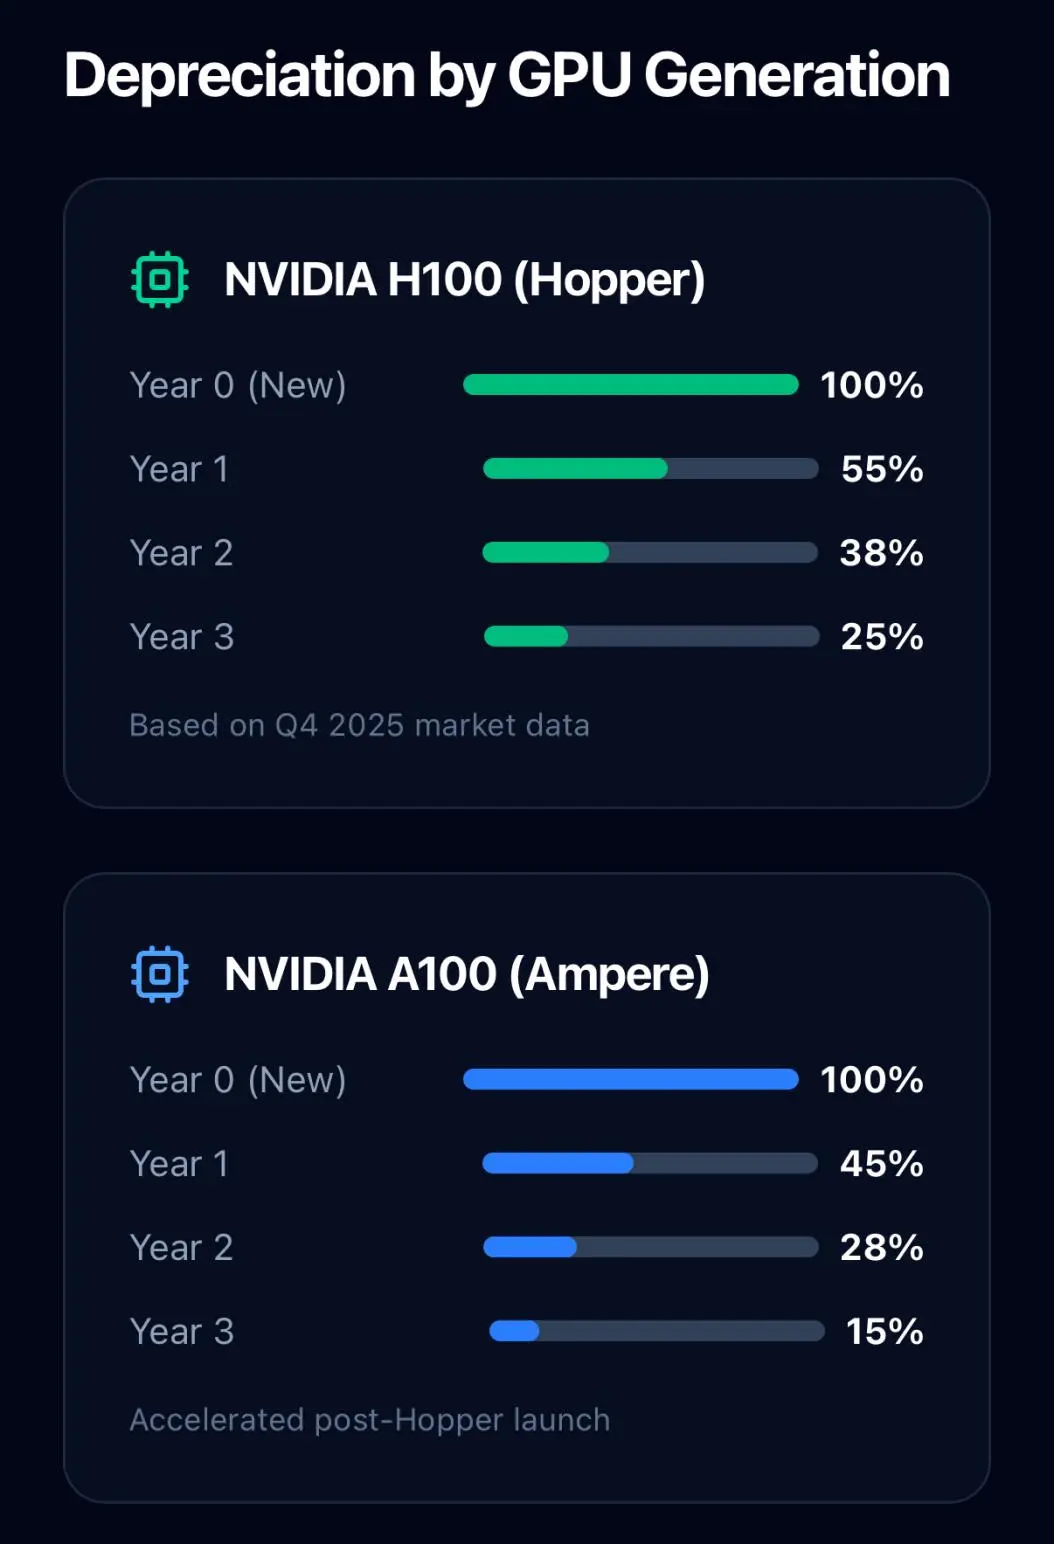Viewport: 1054px width, 1544px height.
Task: Click the H100 Year 3 25% bar
Action: pos(652,637)
